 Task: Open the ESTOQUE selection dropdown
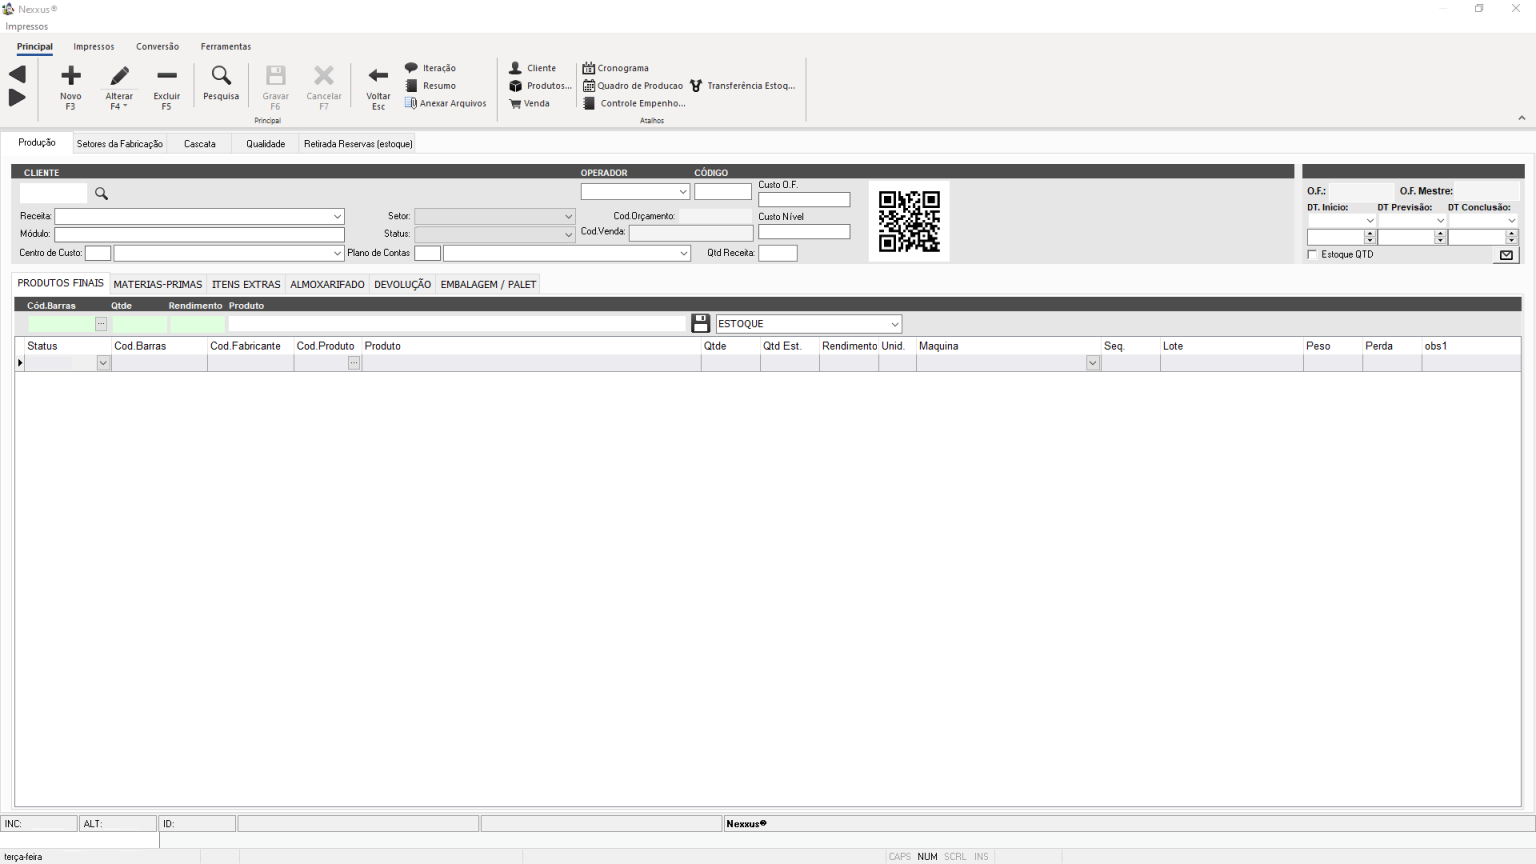pyautogui.click(x=894, y=323)
